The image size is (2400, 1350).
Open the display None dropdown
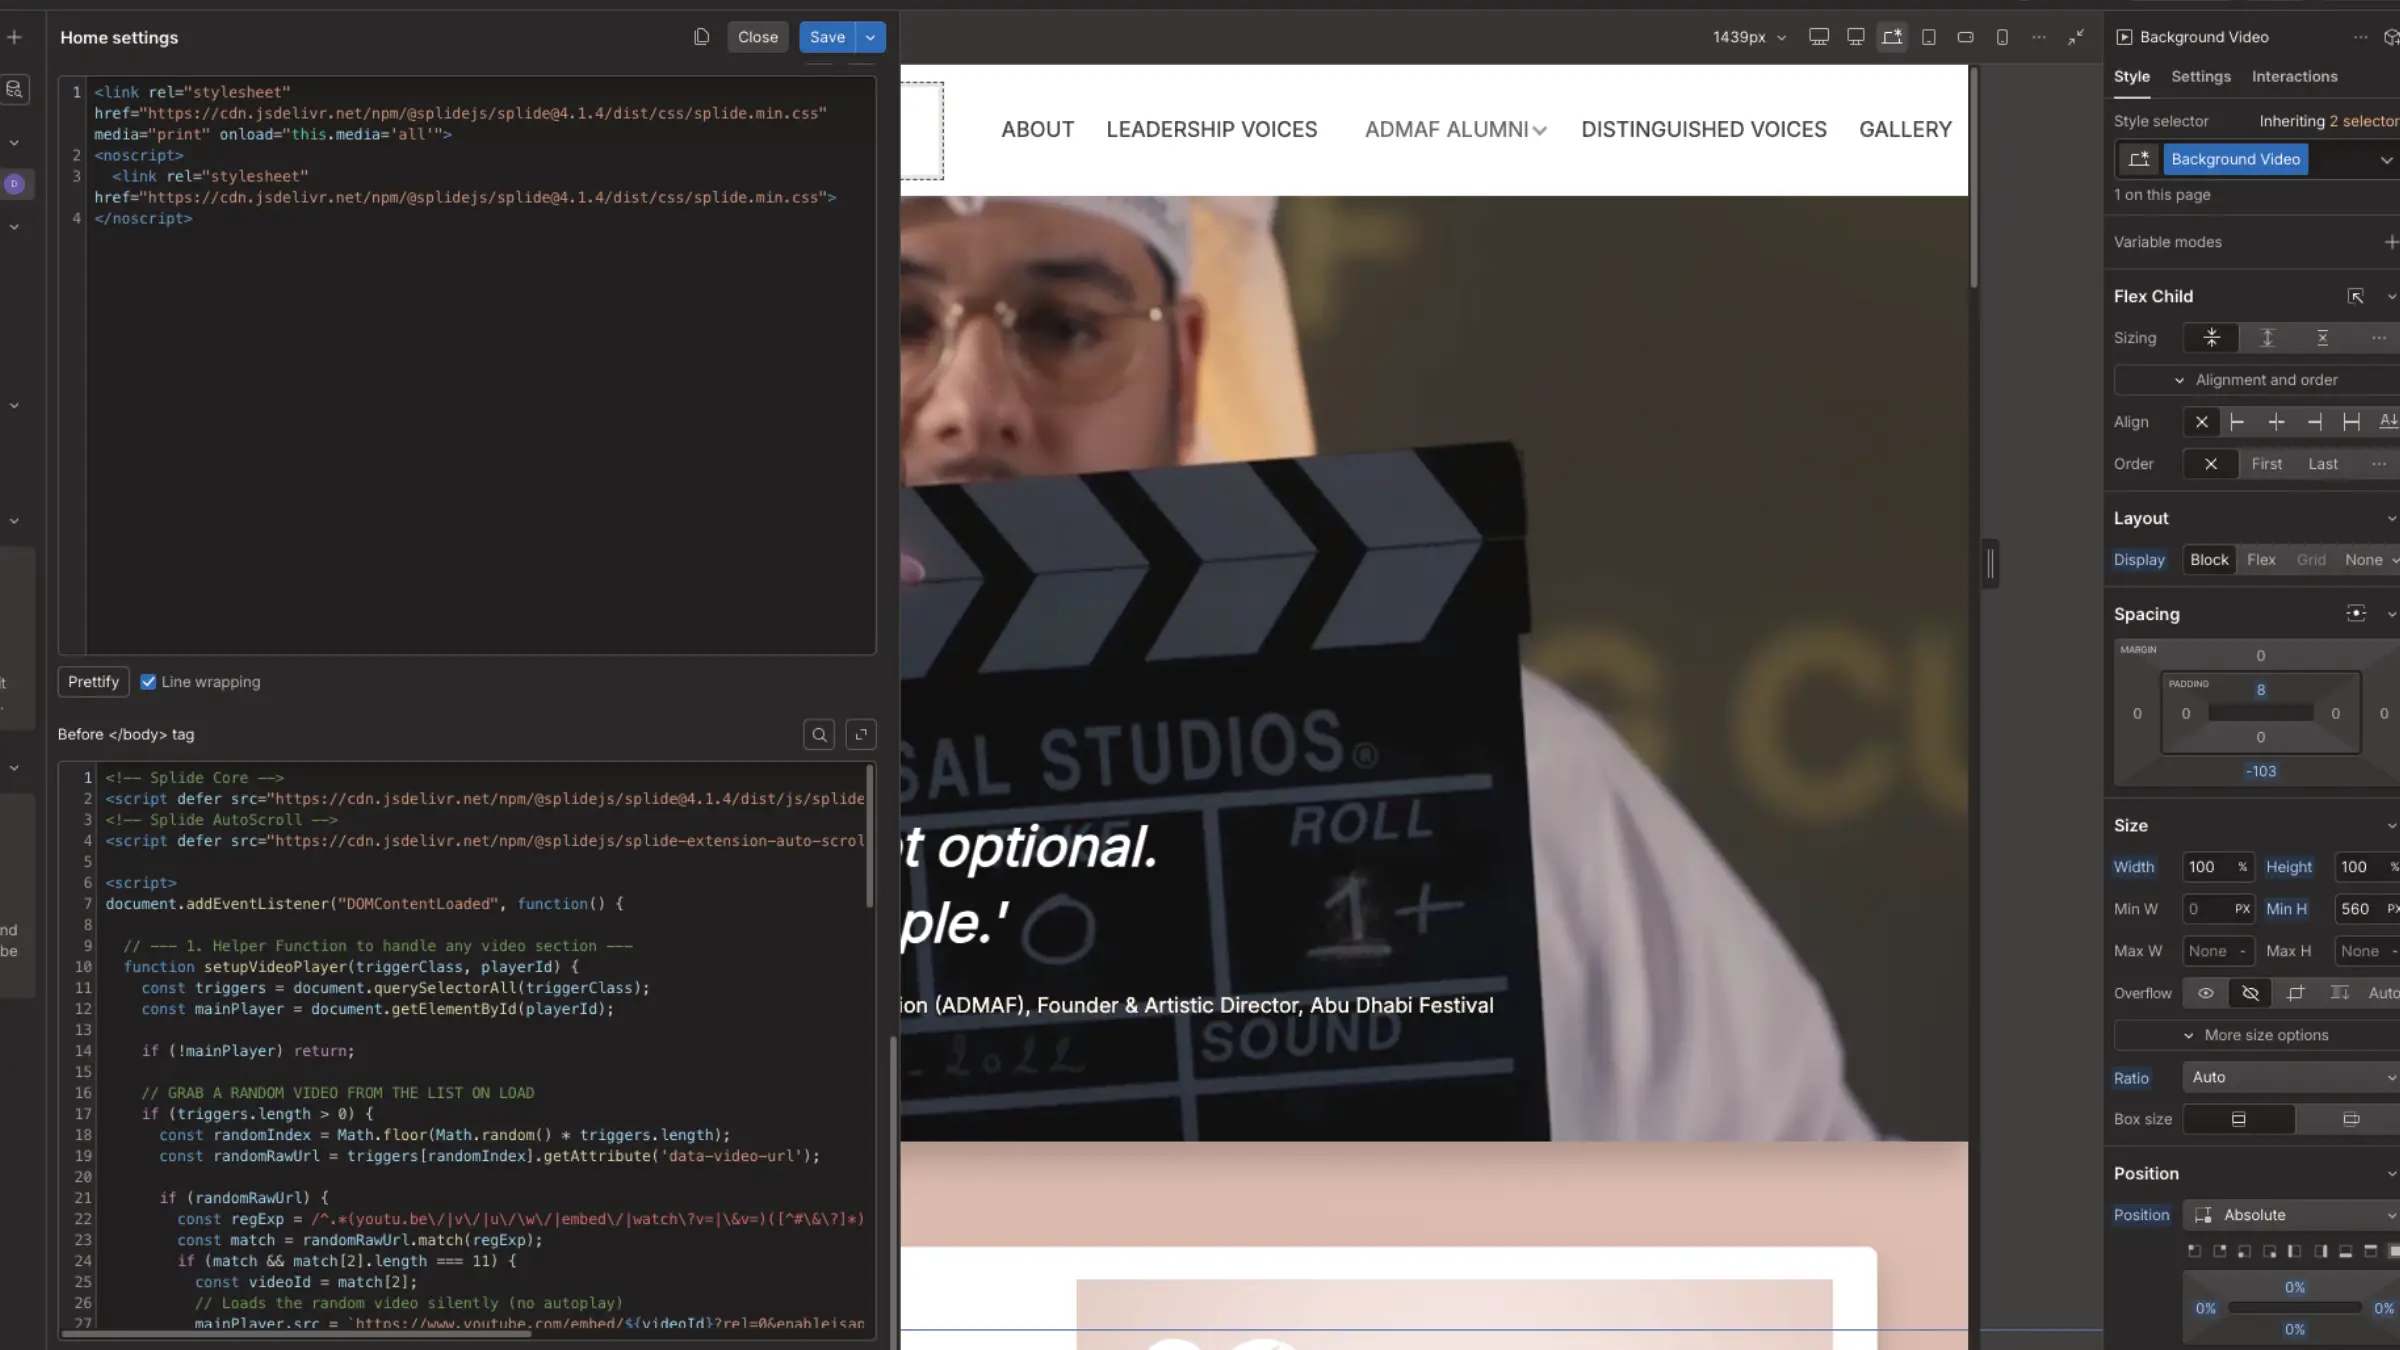click(2370, 560)
